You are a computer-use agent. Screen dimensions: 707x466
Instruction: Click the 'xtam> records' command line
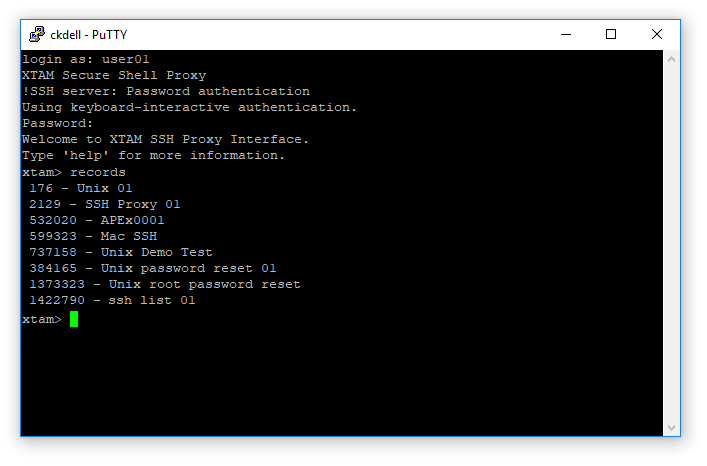coord(74,172)
